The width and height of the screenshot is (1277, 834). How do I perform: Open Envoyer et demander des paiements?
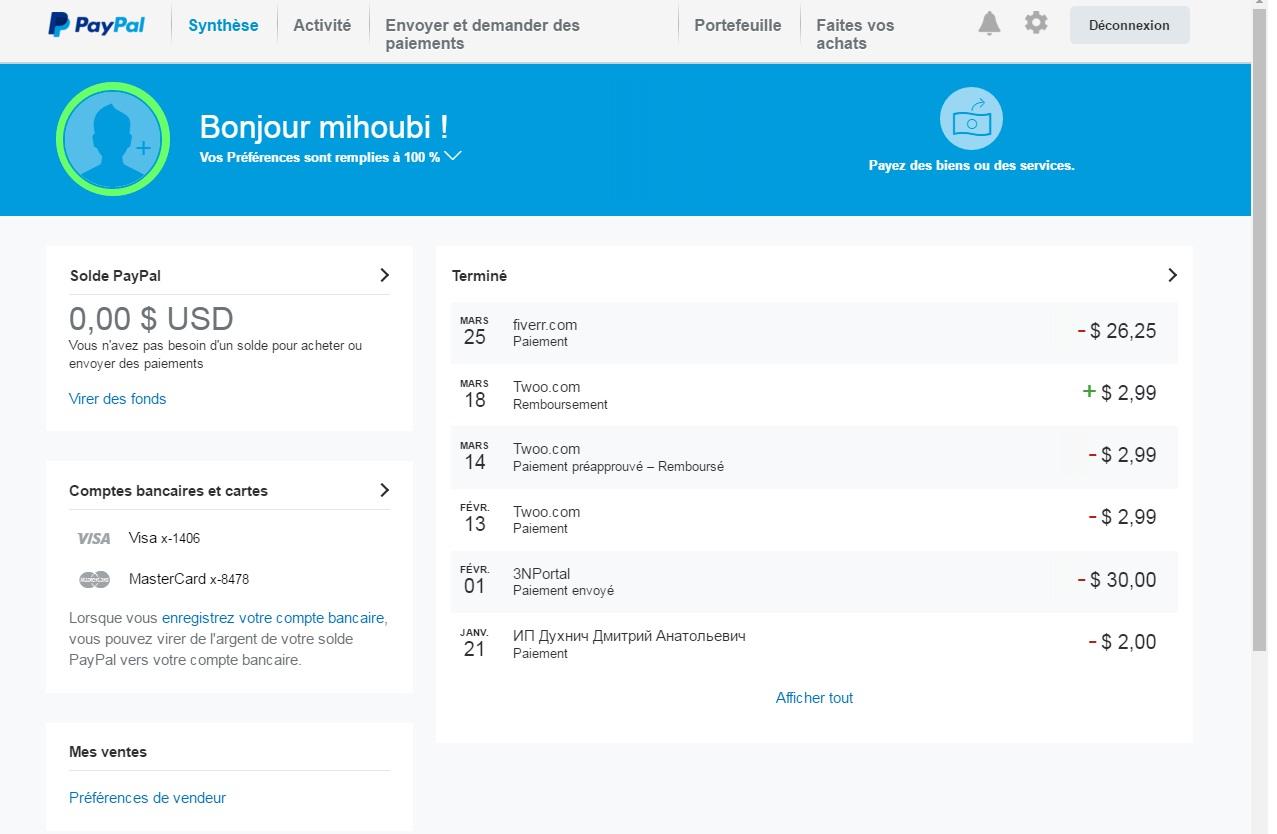tap(482, 34)
